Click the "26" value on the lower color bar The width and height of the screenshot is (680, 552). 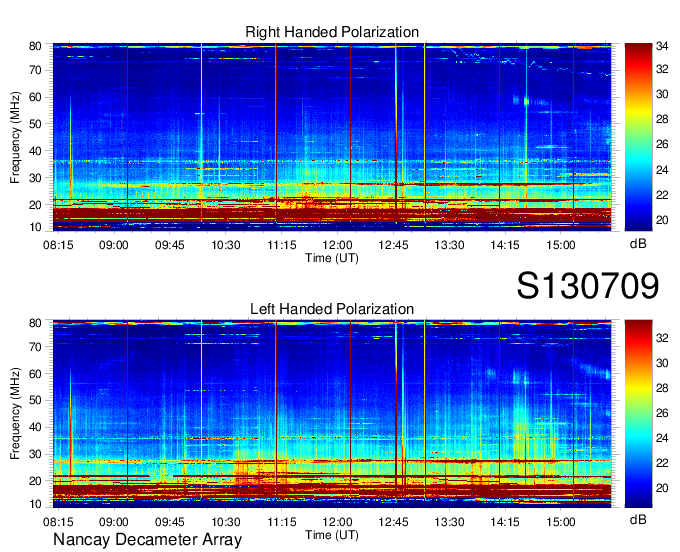click(662, 413)
